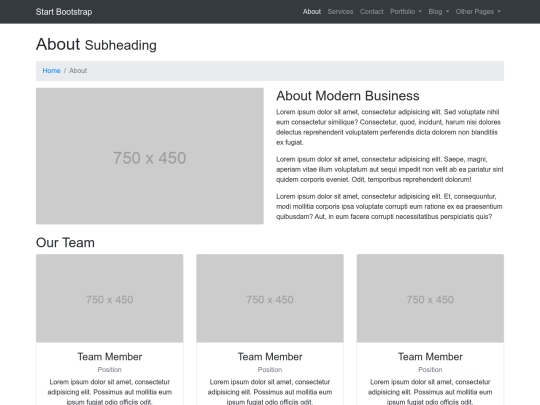The width and height of the screenshot is (540, 405).
Task: Expand the Other Pages dropdown
Action: coord(478,12)
